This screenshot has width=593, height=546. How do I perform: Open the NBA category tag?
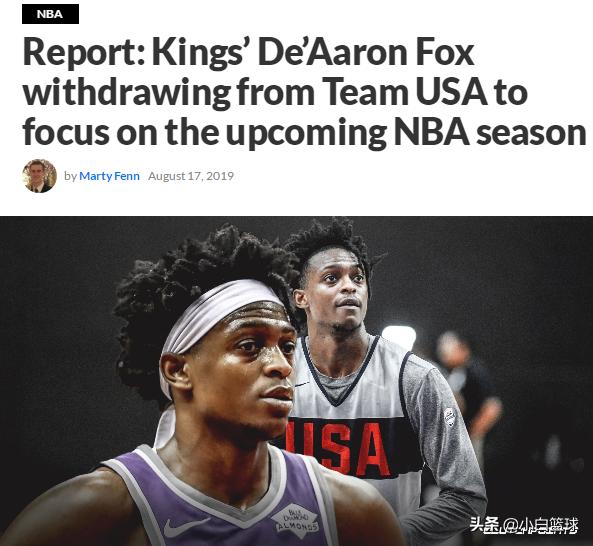50,14
